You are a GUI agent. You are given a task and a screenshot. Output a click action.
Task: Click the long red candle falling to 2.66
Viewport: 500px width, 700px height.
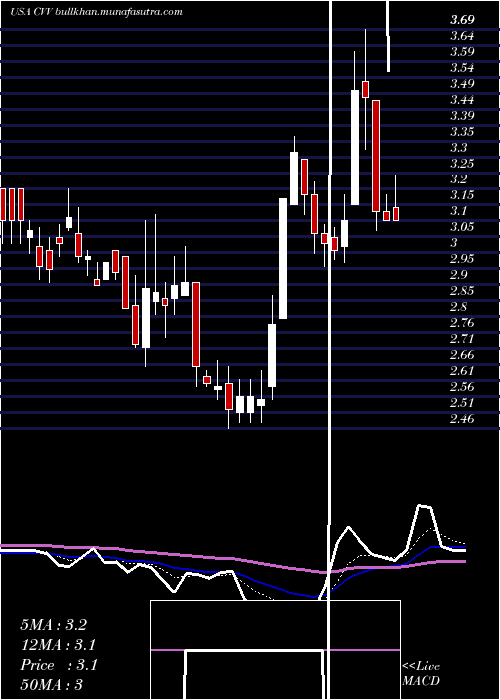point(196,325)
